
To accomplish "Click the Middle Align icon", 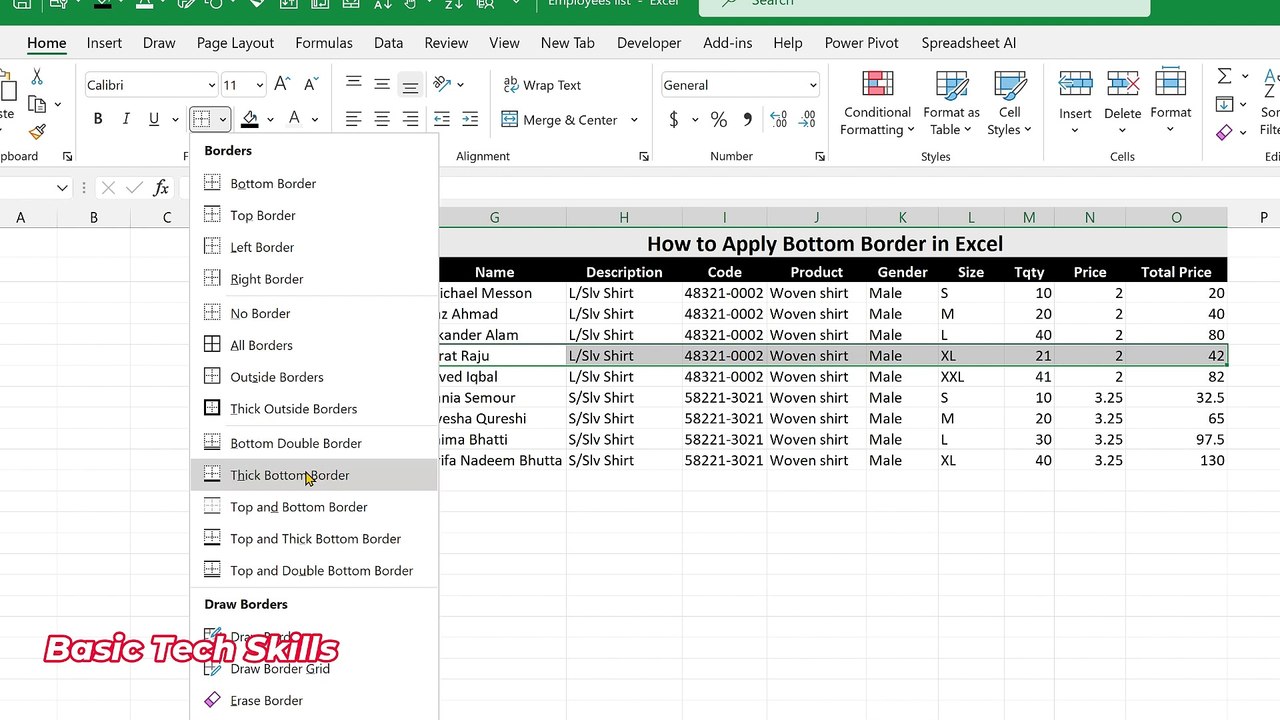I will point(382,85).
